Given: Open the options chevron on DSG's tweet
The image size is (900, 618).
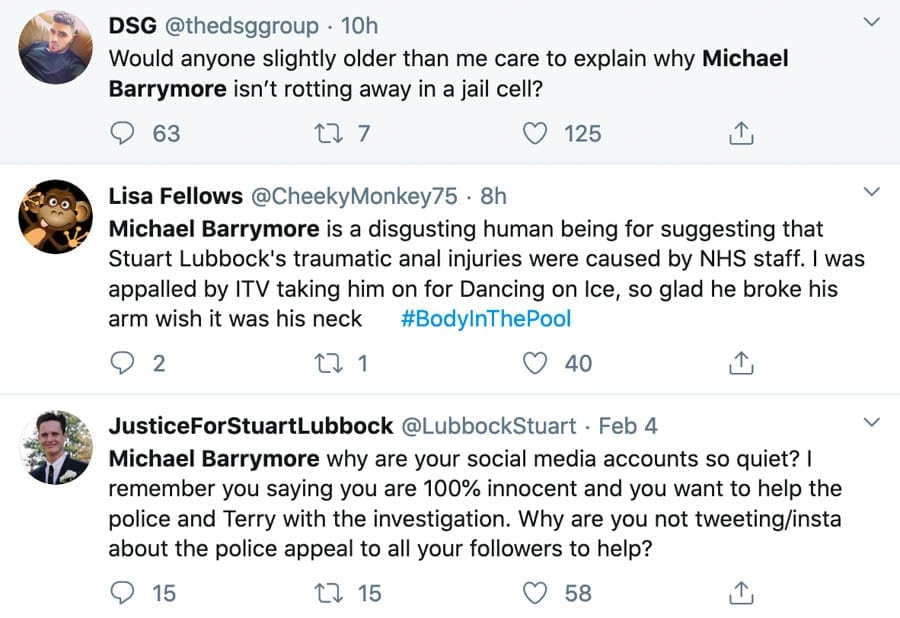Looking at the screenshot, I should click(871, 22).
